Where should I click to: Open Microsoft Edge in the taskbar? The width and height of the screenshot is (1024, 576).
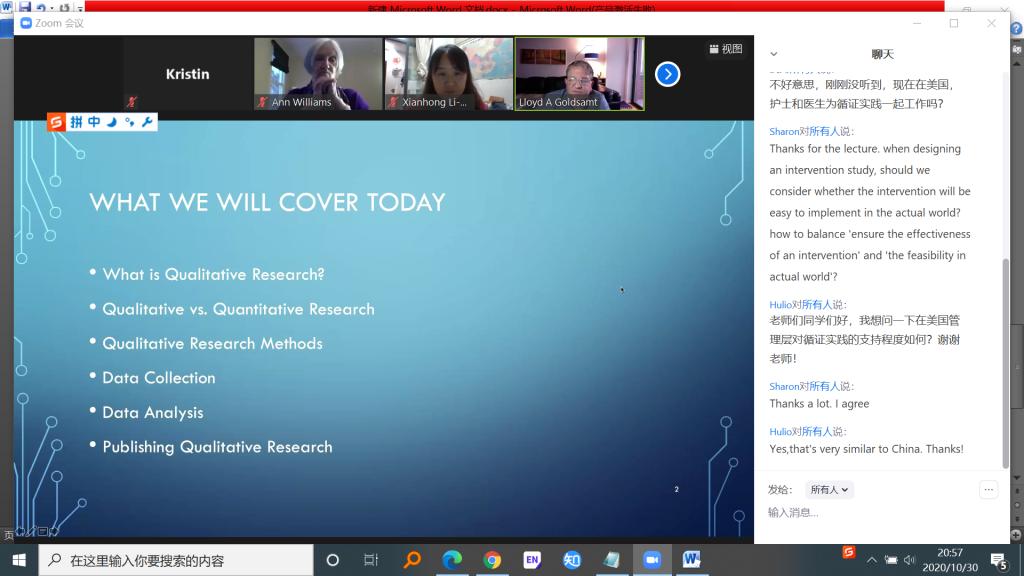tap(452, 560)
